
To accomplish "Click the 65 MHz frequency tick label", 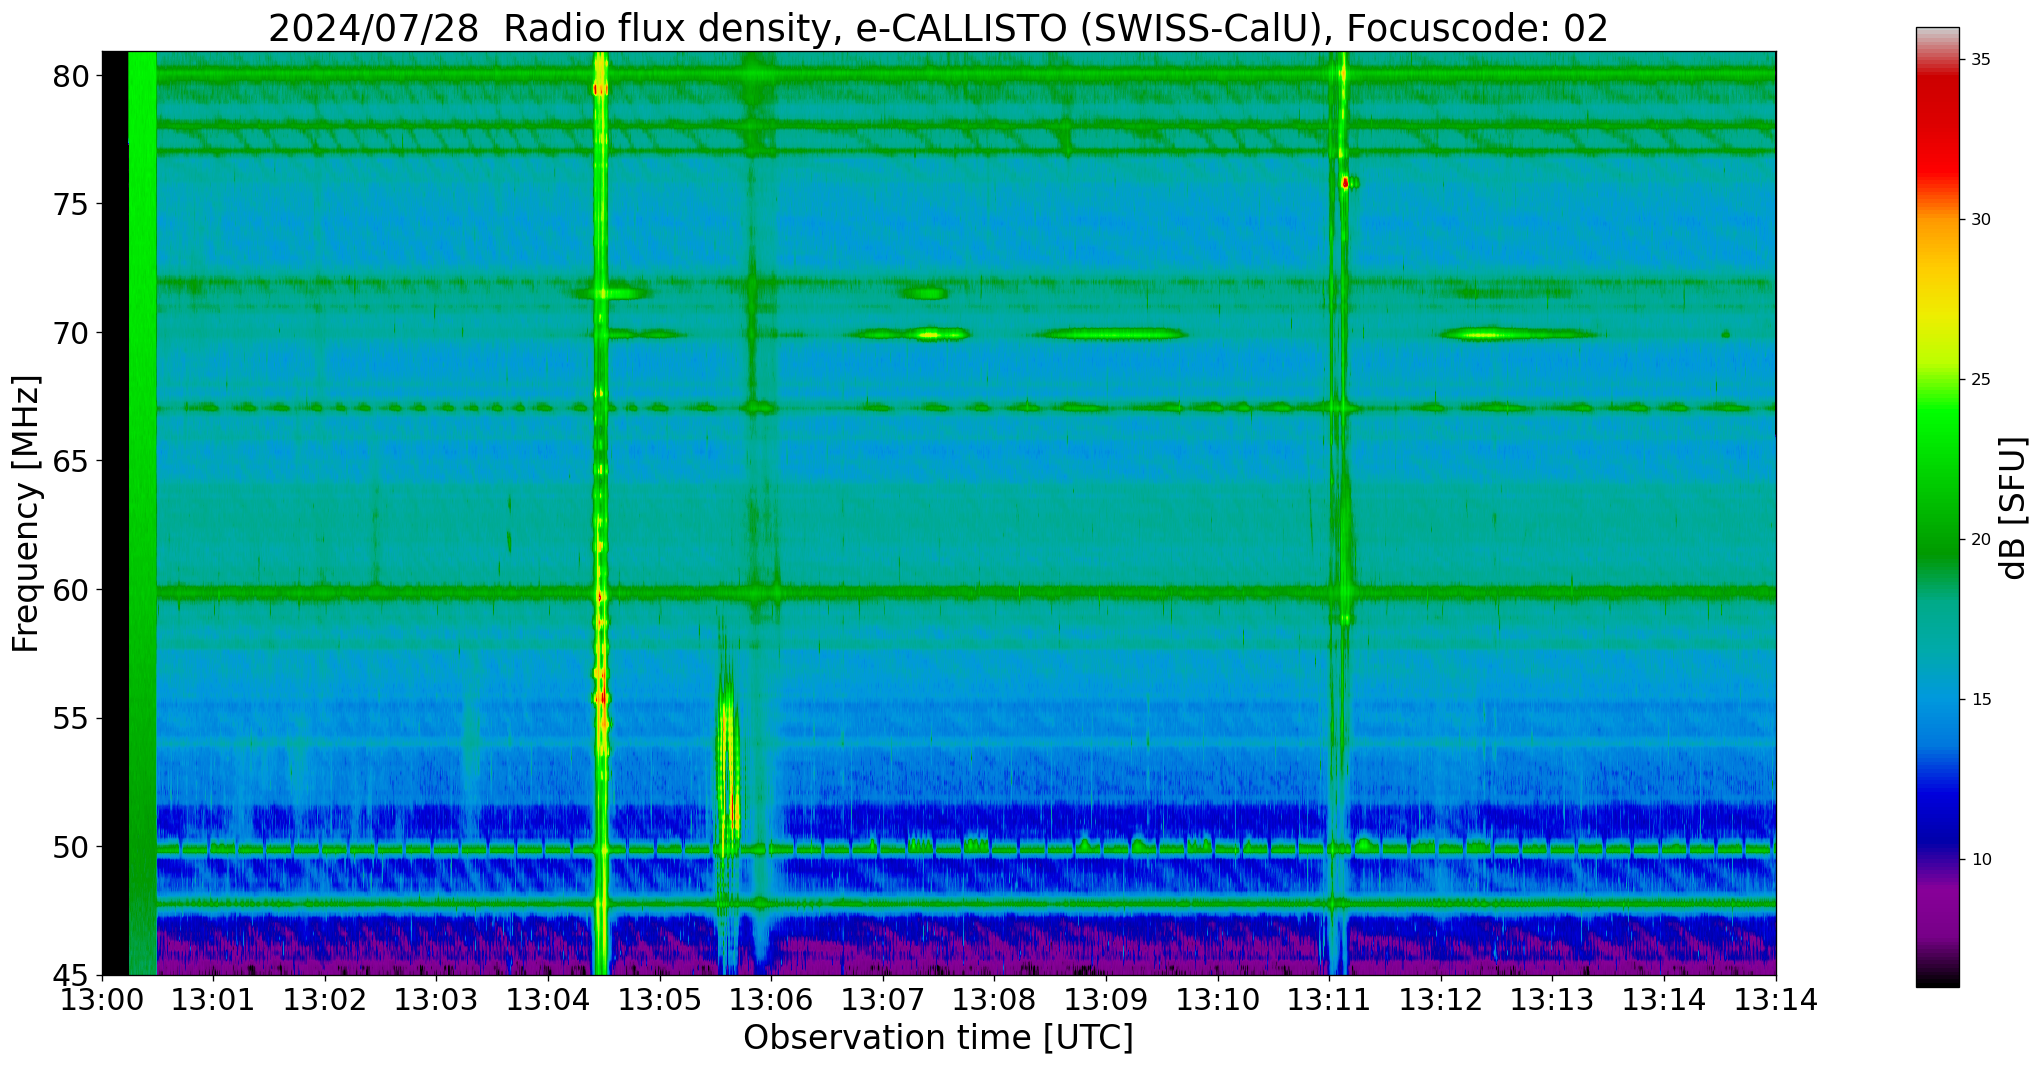I will [72, 462].
